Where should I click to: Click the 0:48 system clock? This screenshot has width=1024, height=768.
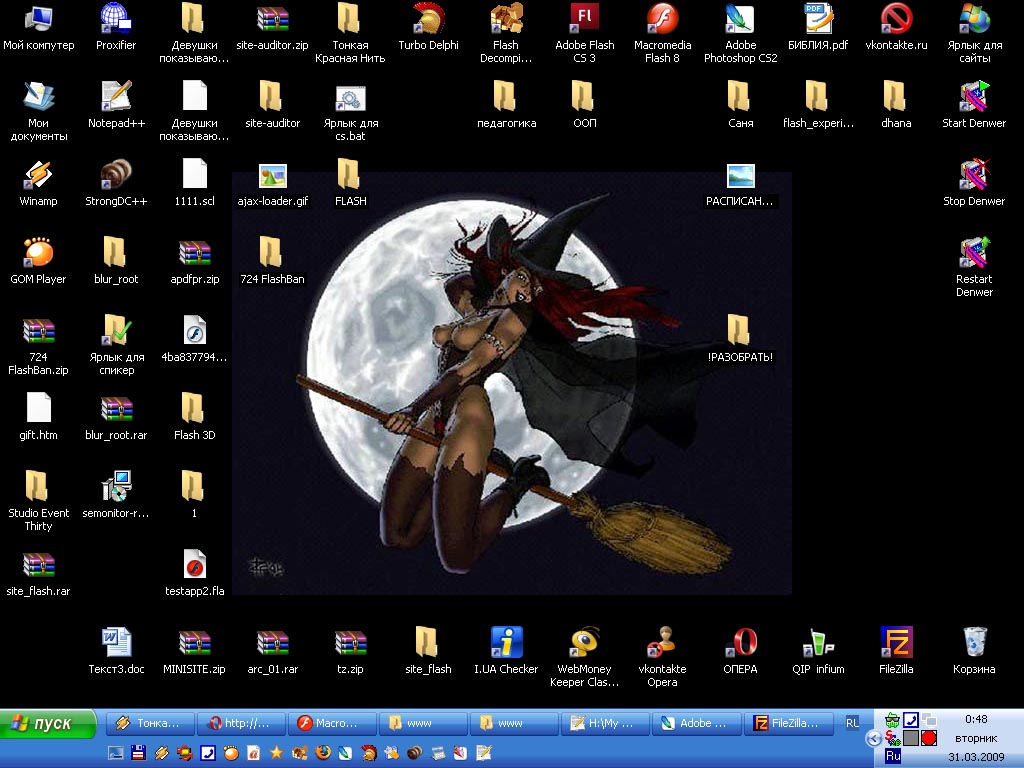click(x=976, y=719)
